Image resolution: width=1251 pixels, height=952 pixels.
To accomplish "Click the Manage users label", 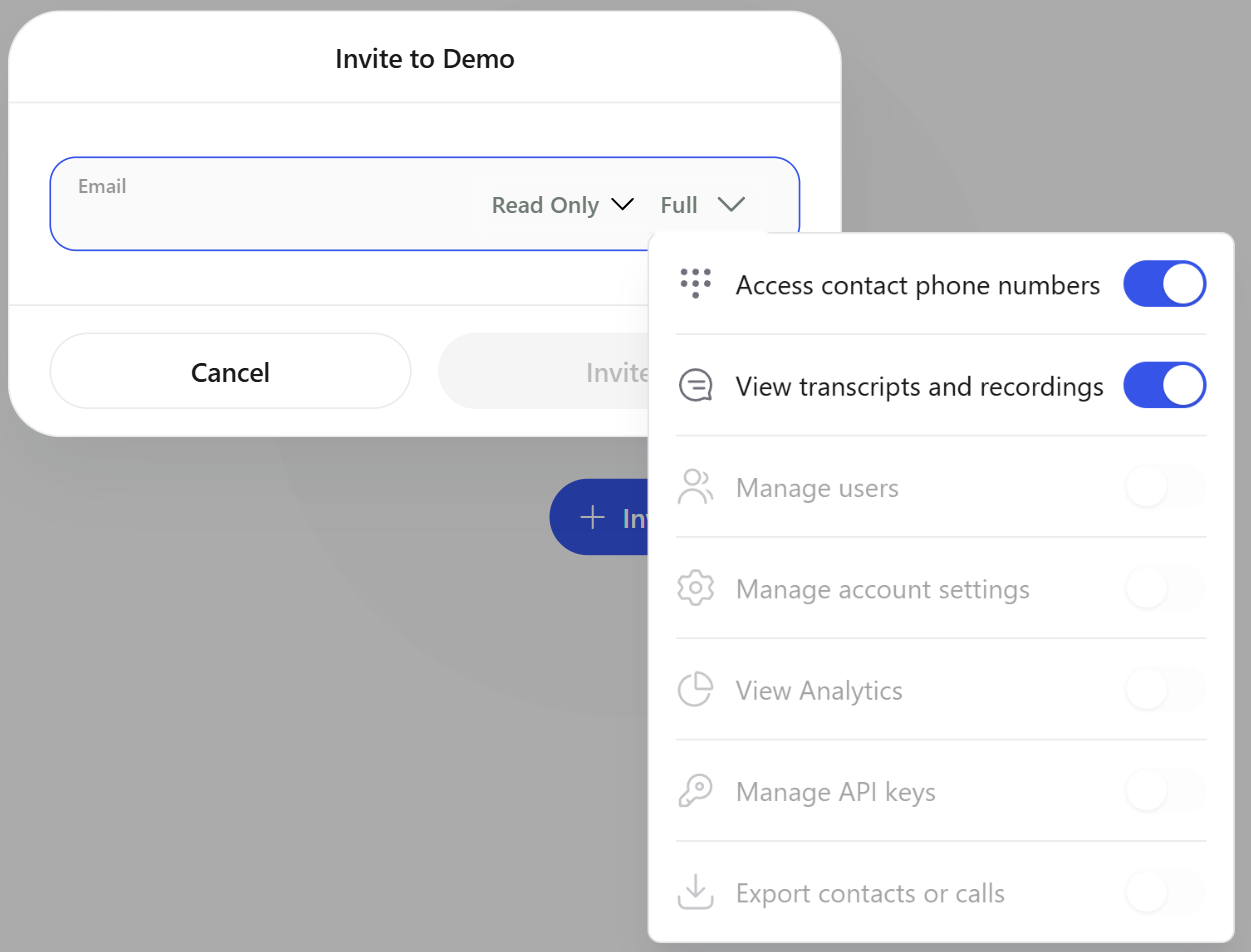I will [x=817, y=488].
